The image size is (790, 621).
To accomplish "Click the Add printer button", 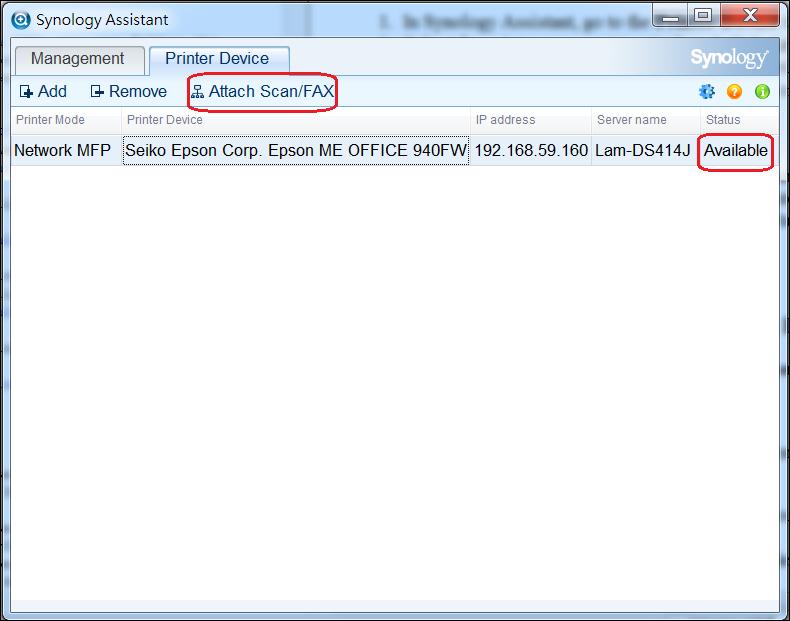I will (43, 92).
